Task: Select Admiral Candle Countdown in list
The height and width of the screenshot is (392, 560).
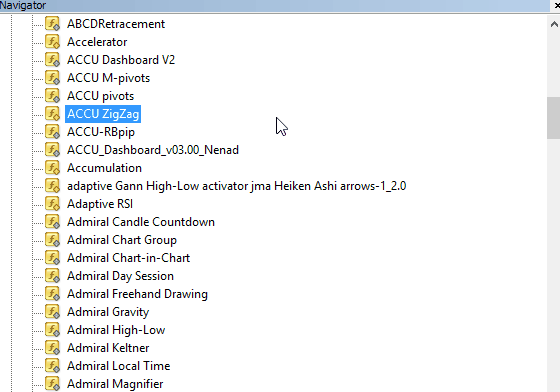Action: coord(141,222)
